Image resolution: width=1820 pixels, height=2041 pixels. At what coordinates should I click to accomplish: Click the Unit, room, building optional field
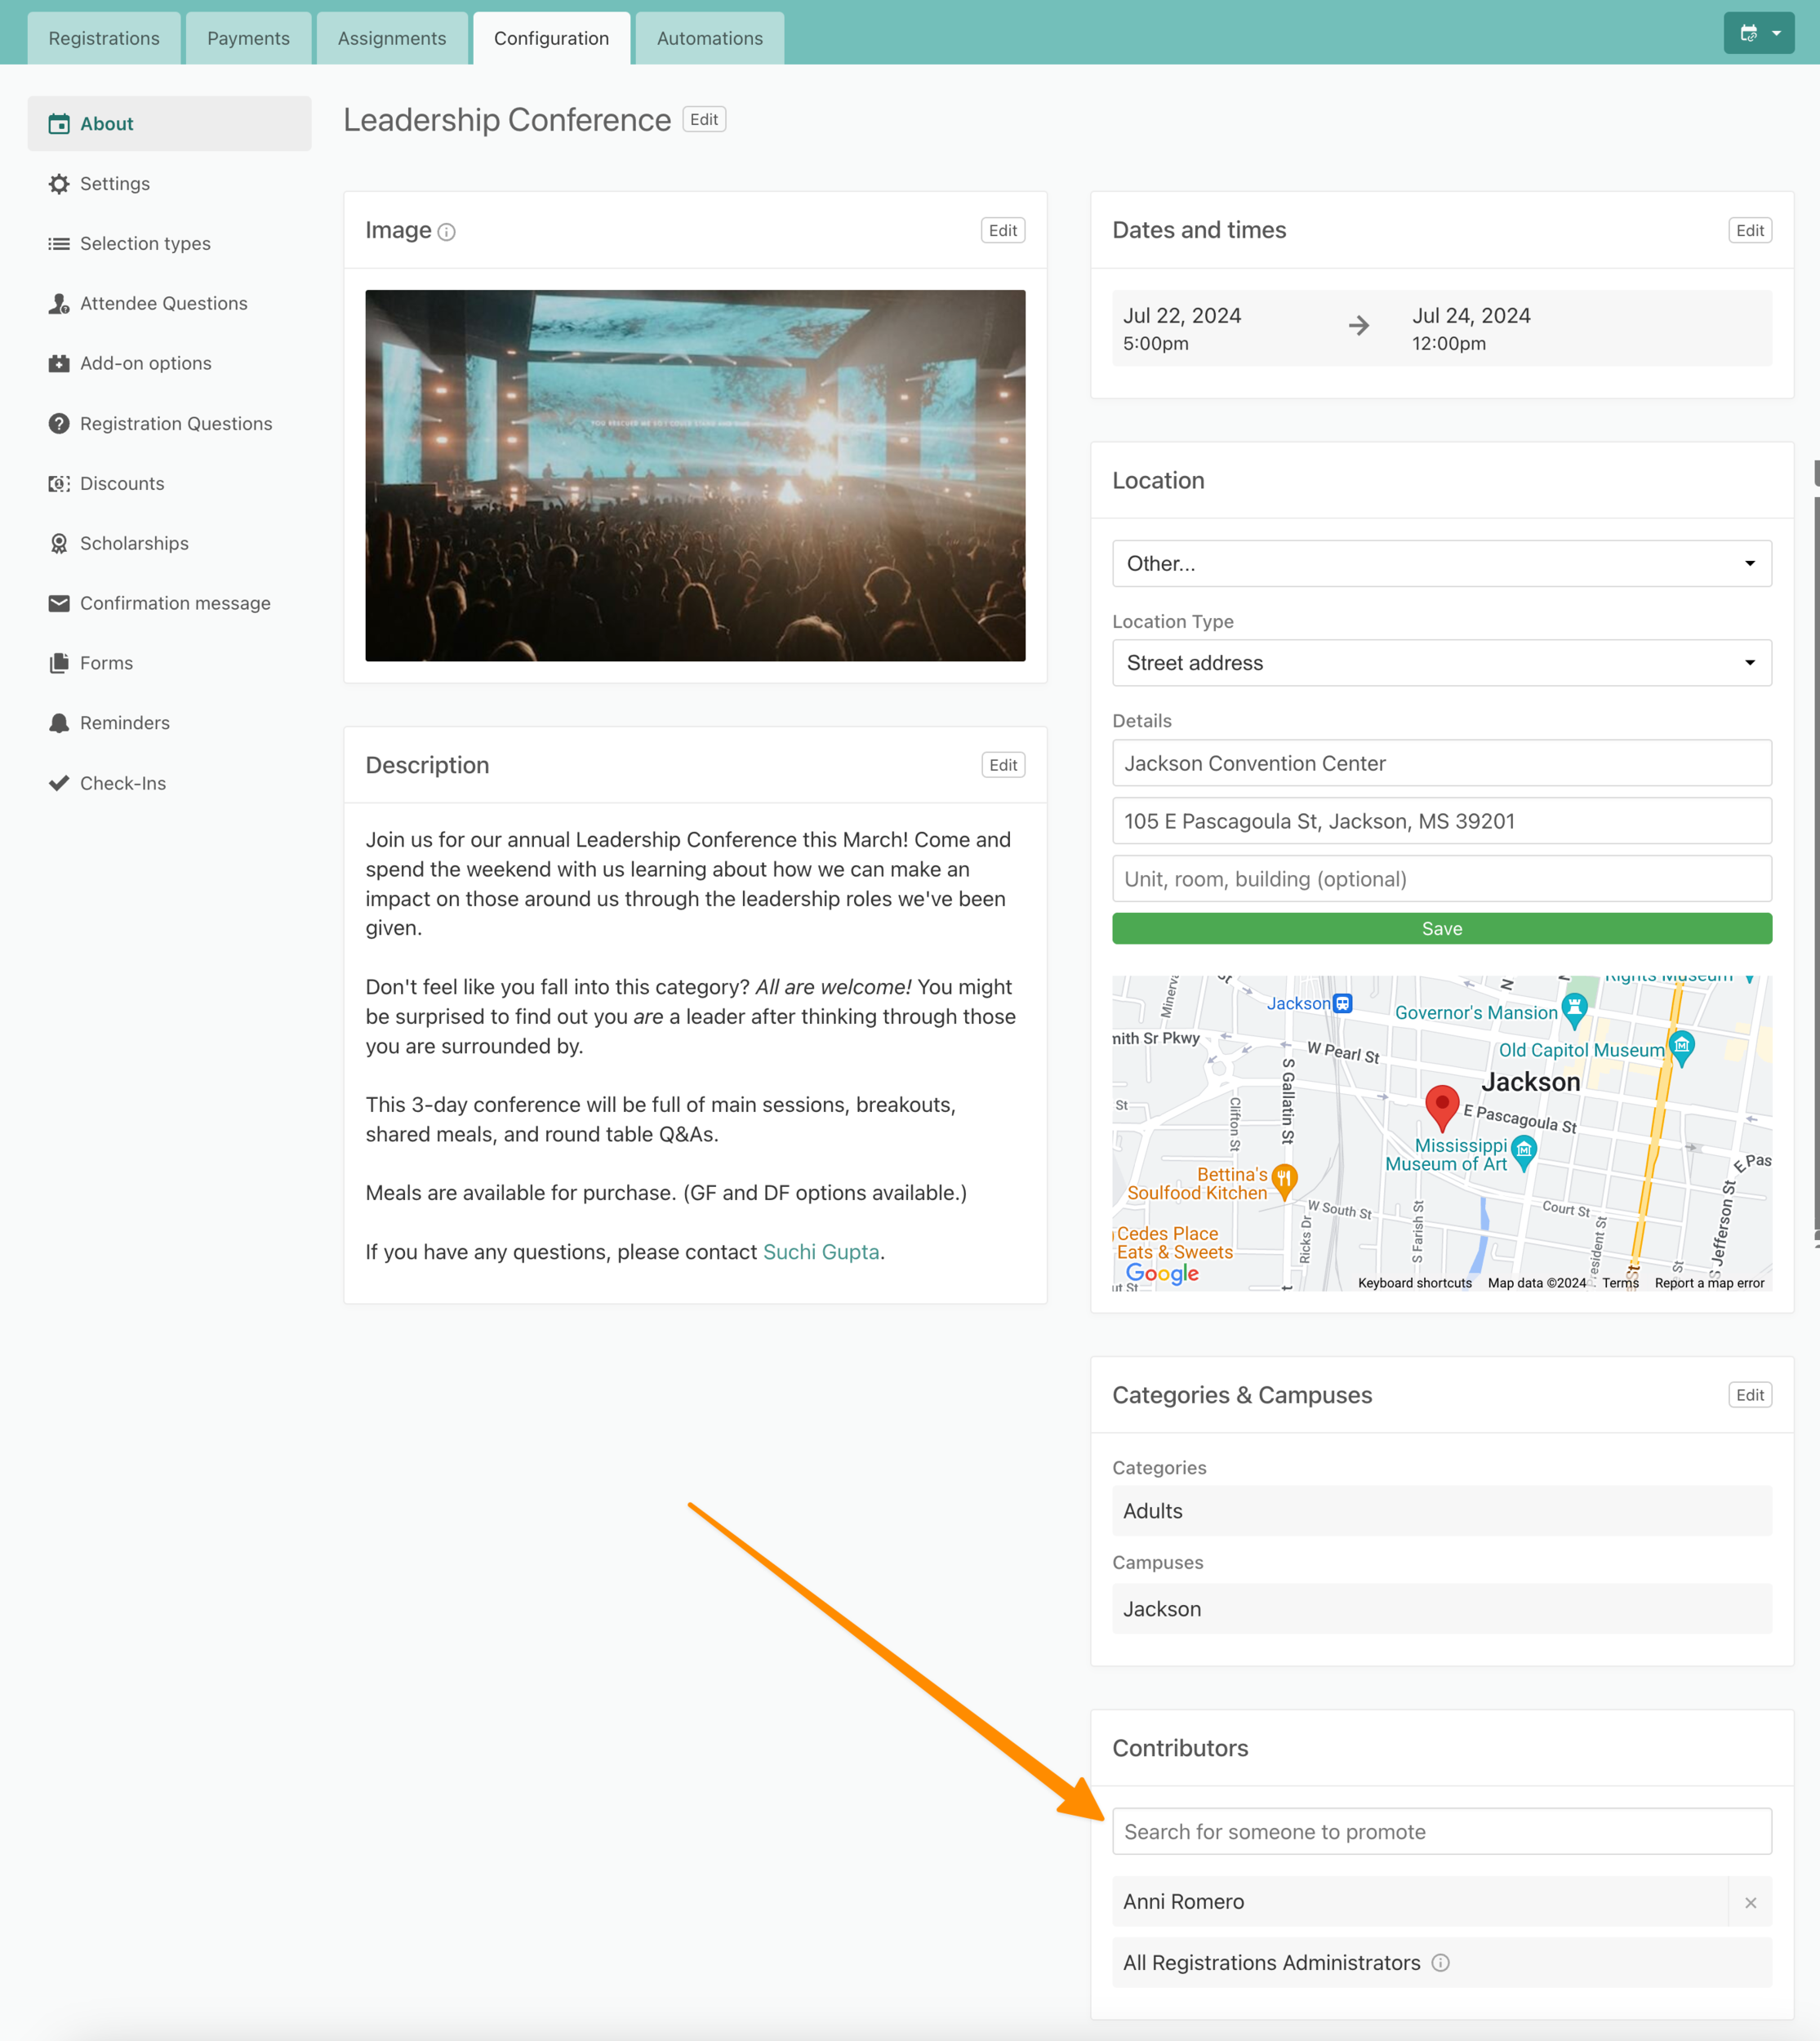point(1441,879)
